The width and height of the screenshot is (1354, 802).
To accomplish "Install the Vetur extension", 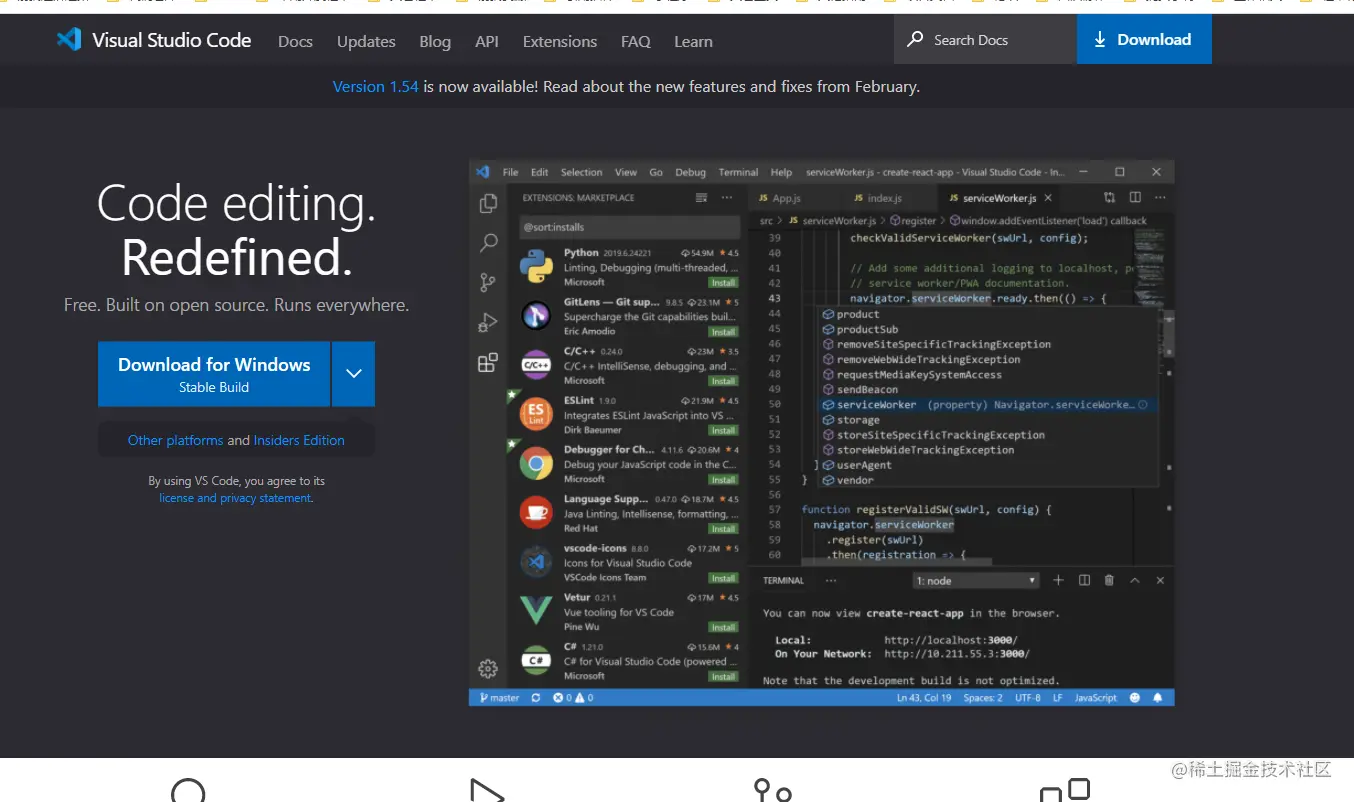I will (723, 627).
